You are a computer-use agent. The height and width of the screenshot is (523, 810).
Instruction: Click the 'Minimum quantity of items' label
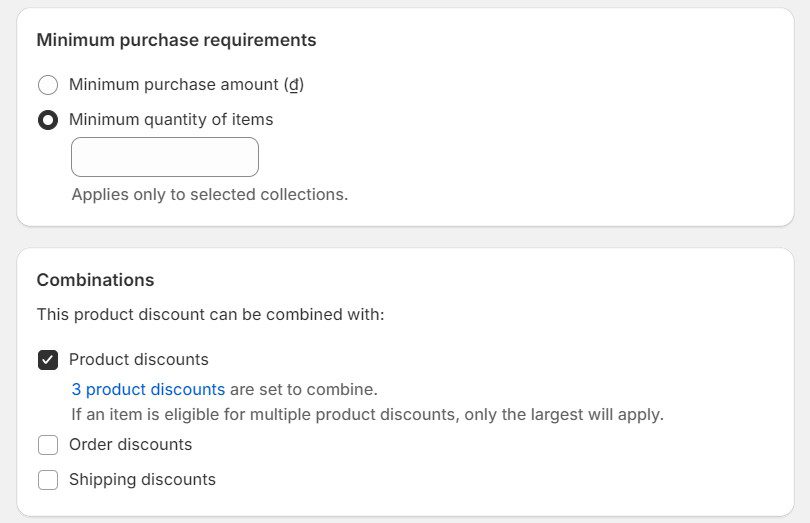click(170, 120)
